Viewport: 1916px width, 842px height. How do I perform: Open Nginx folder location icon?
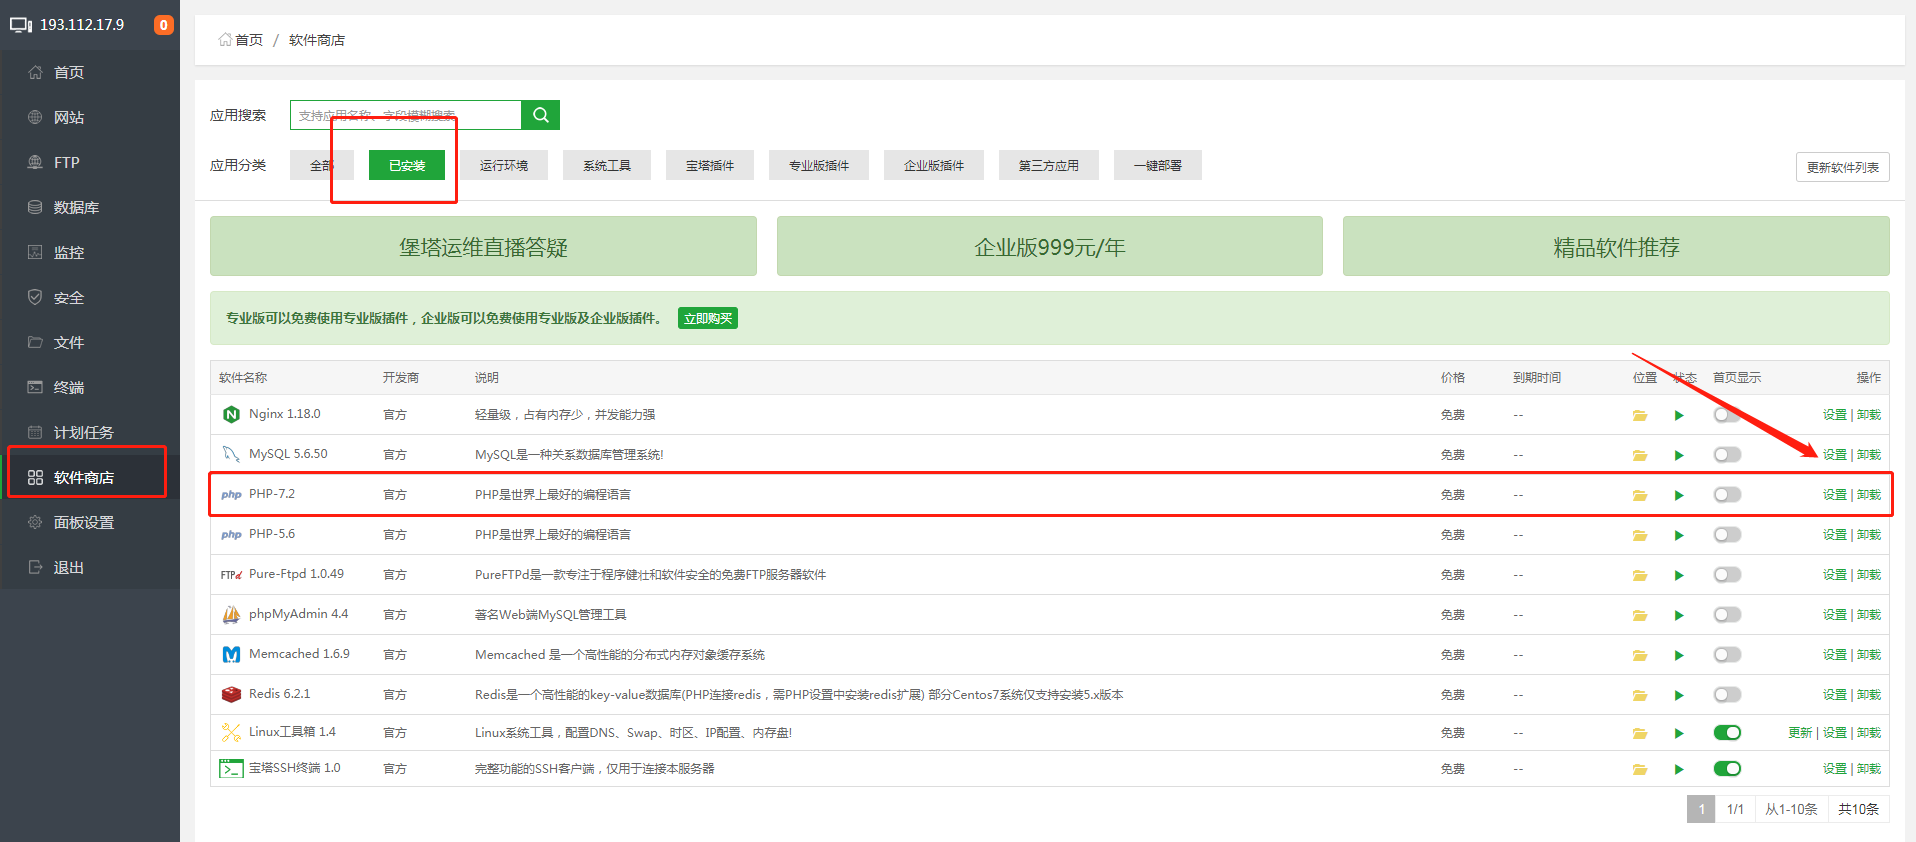1640,415
